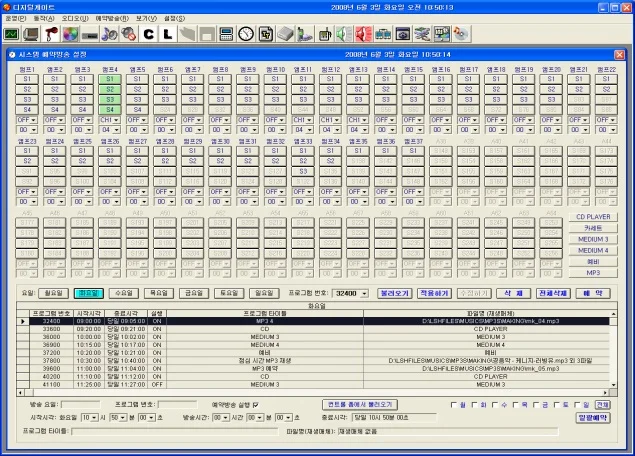Click the CD PLAYER source button

(x=593, y=217)
